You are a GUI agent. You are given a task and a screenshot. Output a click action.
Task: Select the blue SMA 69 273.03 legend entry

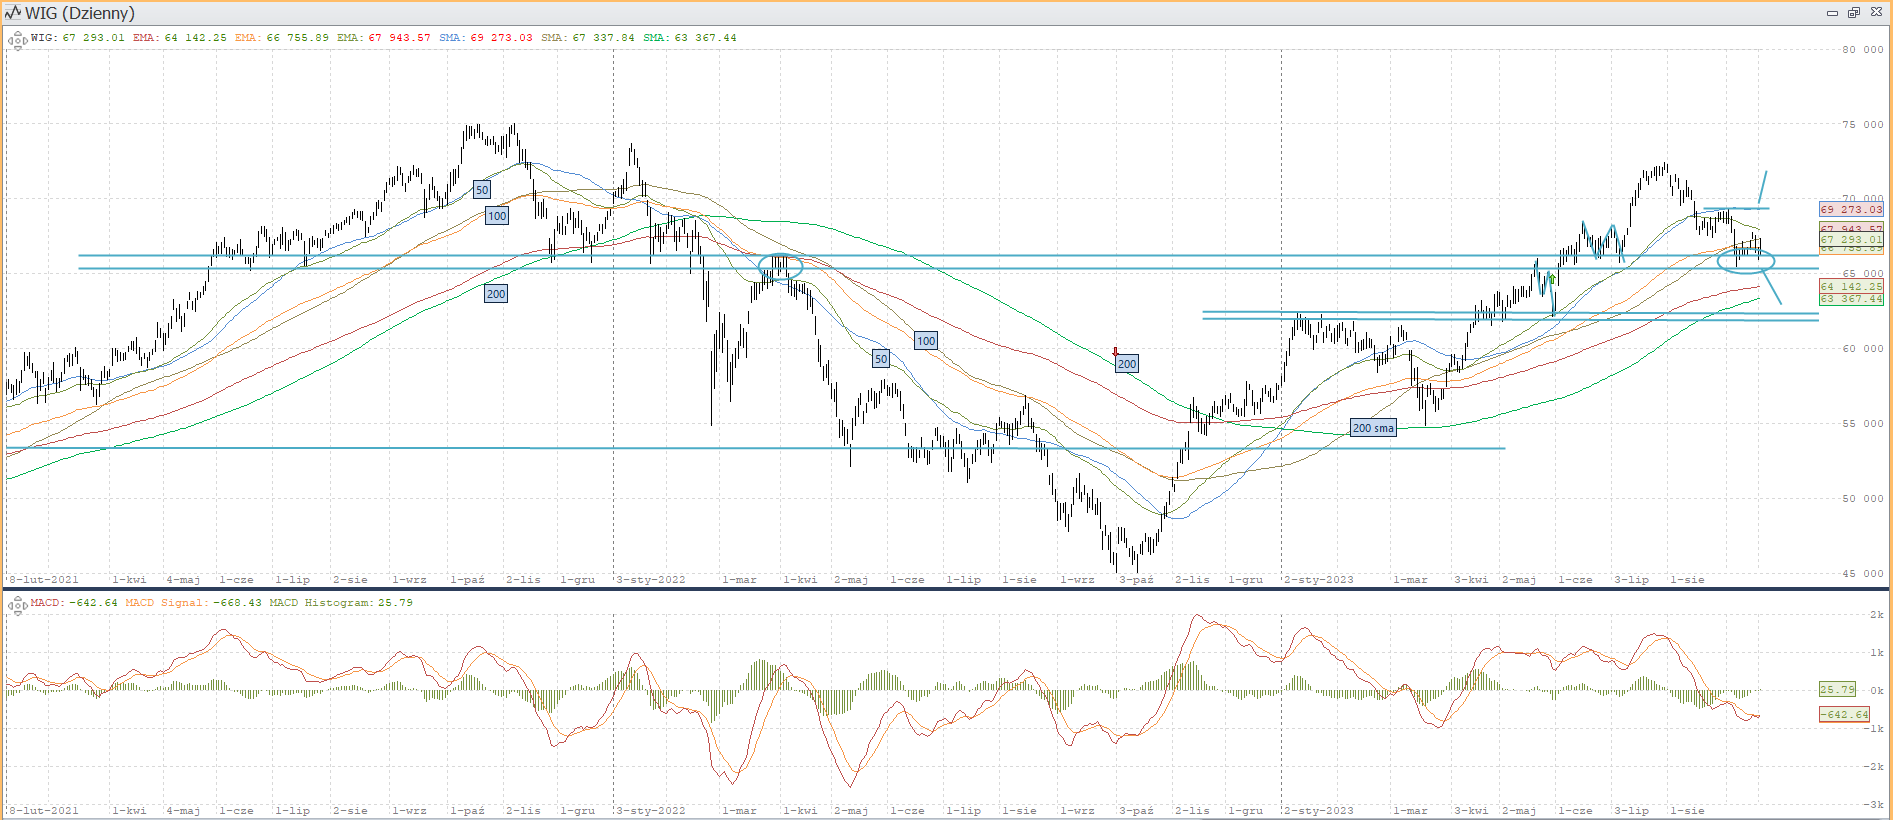[485, 38]
